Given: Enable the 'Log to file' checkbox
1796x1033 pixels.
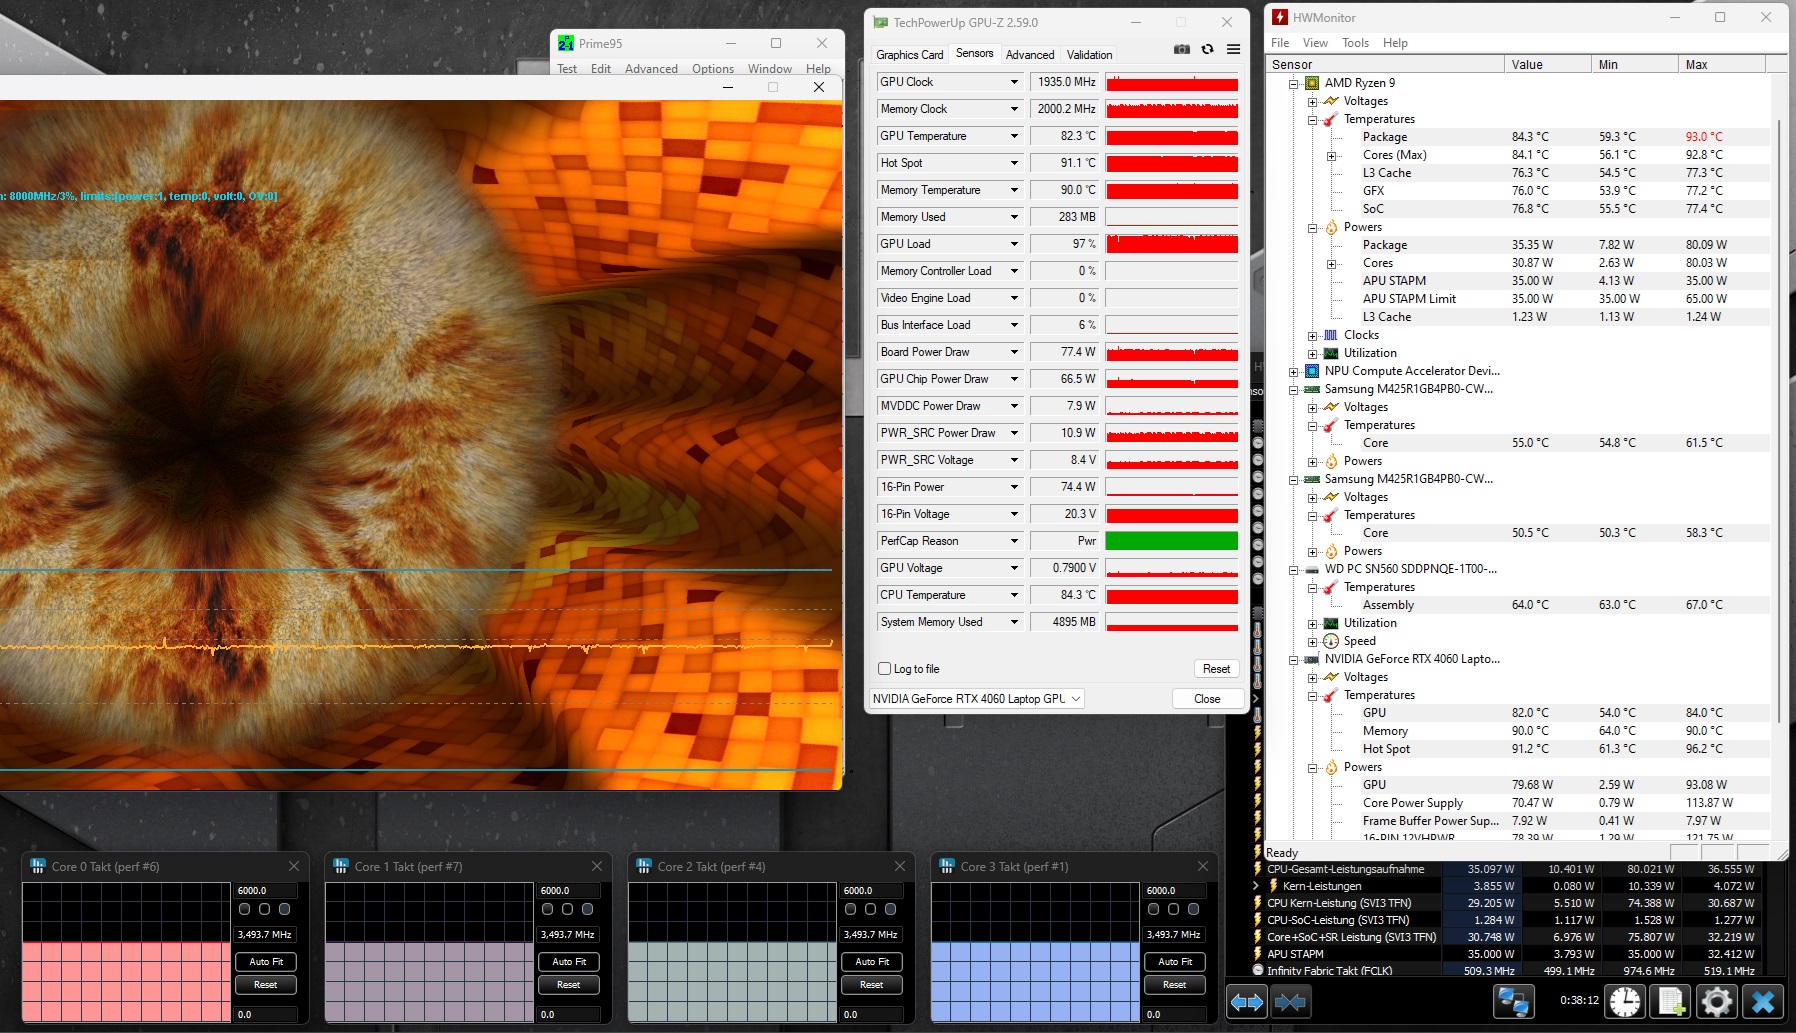Looking at the screenshot, I should (884, 669).
